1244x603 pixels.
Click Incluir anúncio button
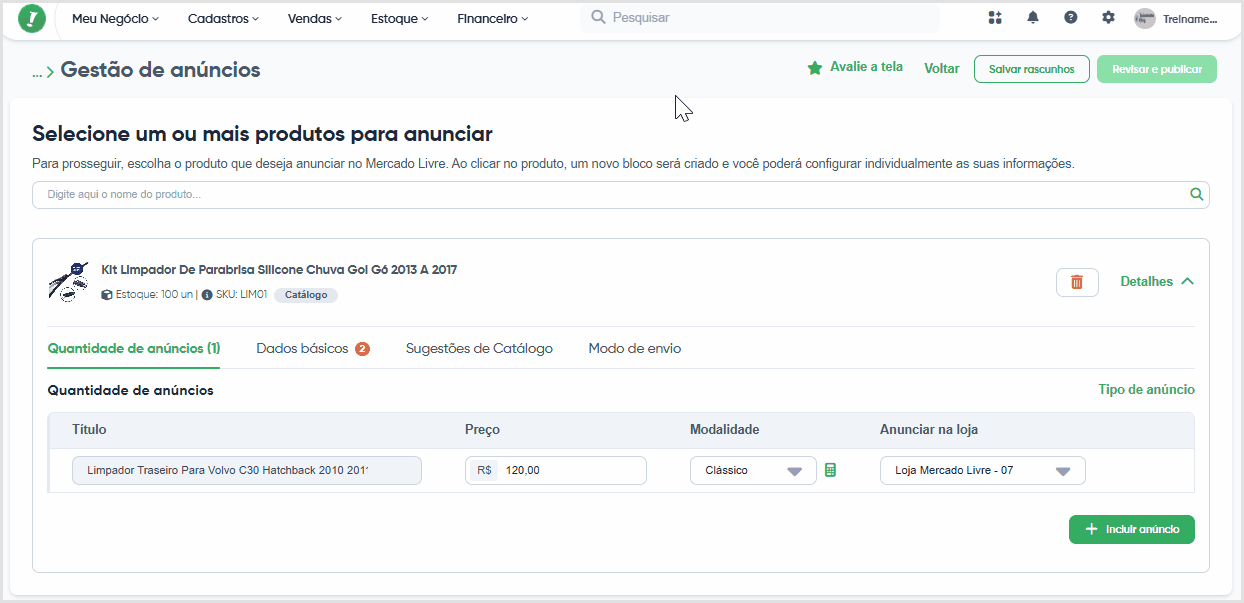pos(1132,529)
